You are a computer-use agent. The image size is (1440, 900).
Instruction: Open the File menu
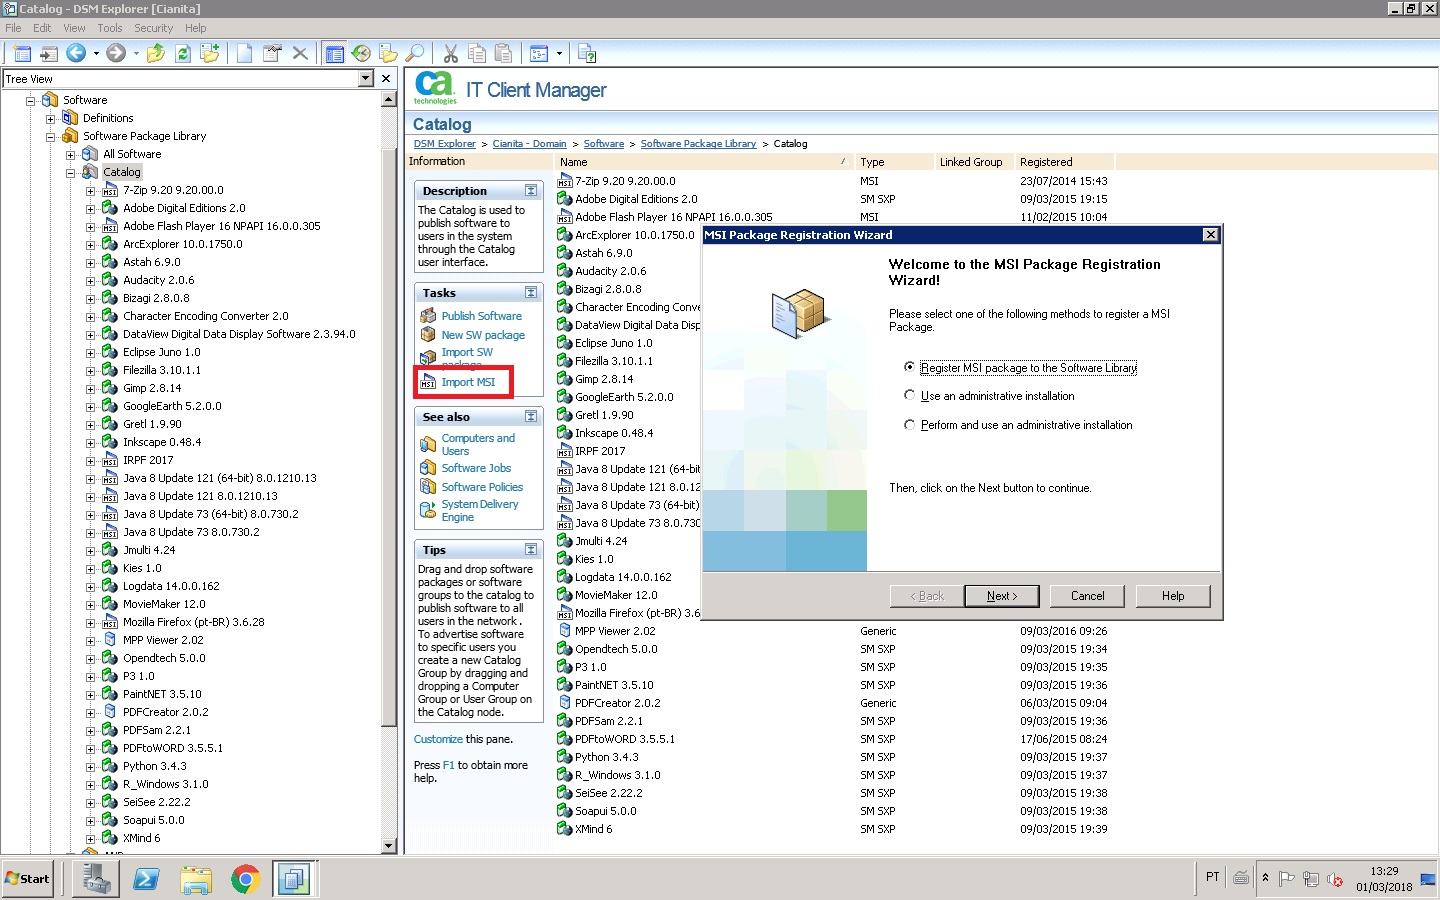[13, 28]
